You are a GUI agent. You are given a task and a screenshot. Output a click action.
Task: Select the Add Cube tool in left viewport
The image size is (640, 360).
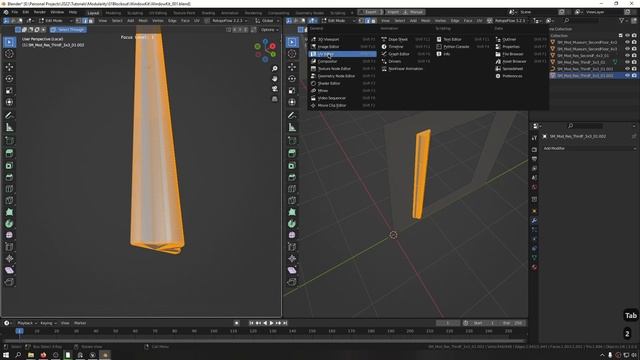click(x=9, y=141)
